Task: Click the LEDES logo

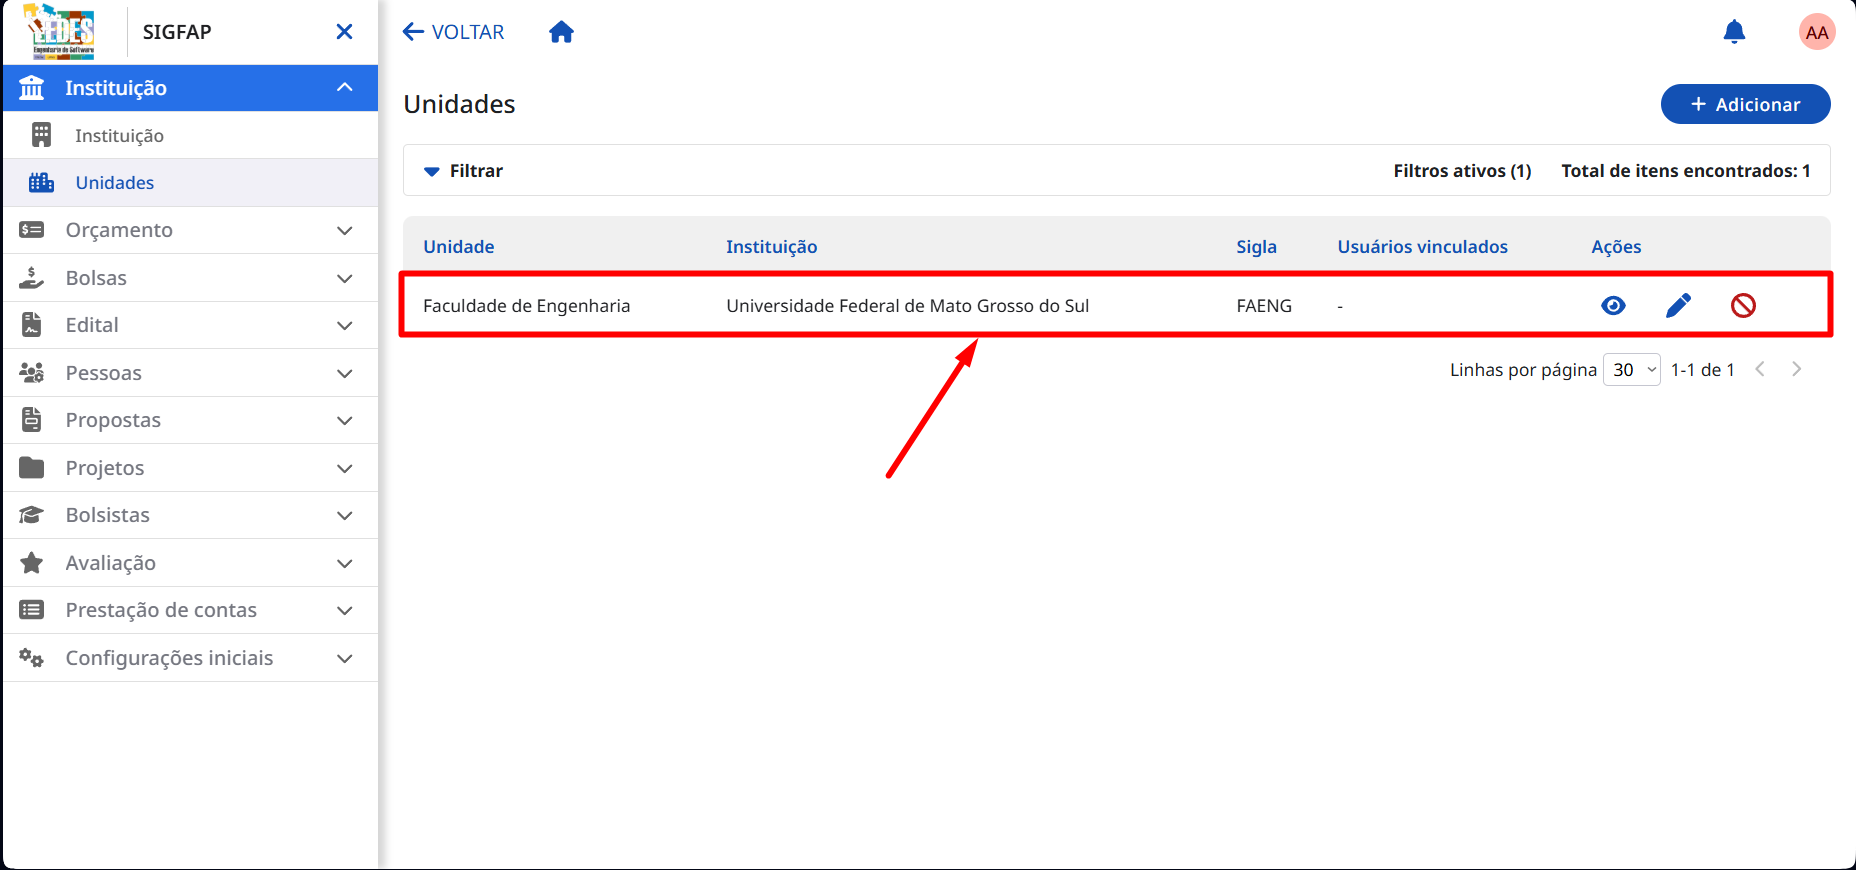Action: (x=60, y=32)
